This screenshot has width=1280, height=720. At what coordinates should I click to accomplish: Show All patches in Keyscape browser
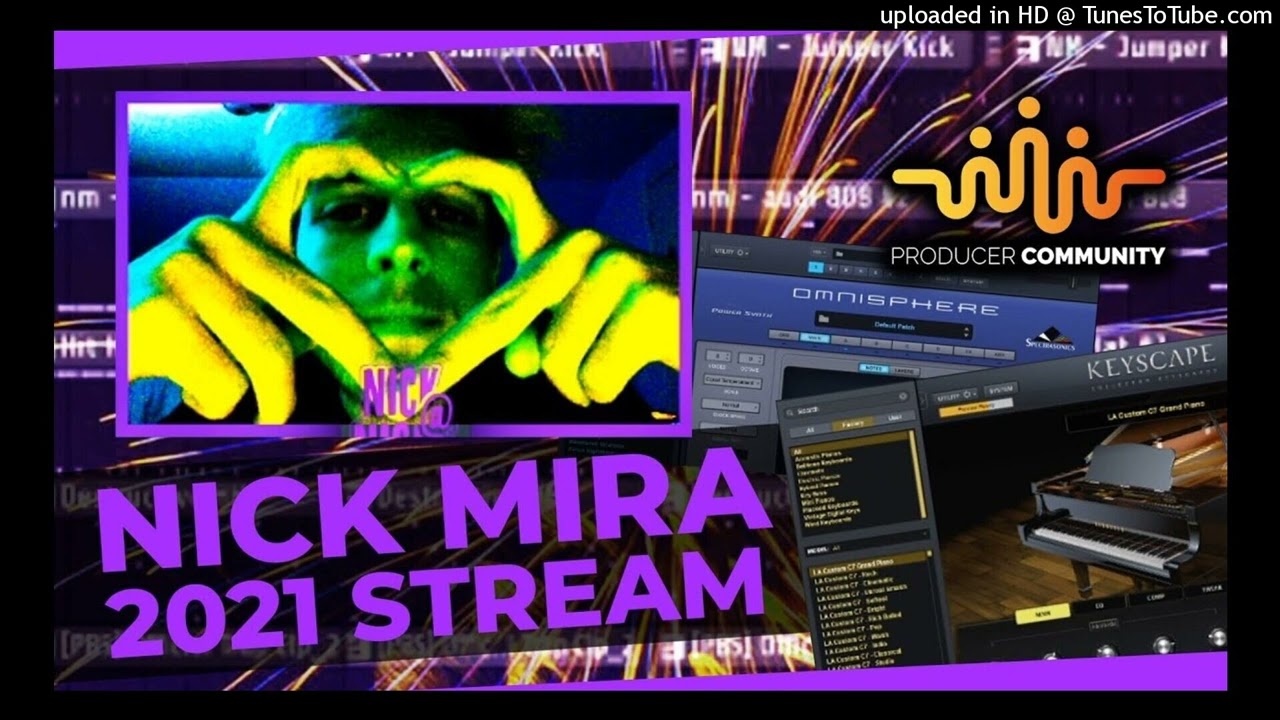coord(810,430)
